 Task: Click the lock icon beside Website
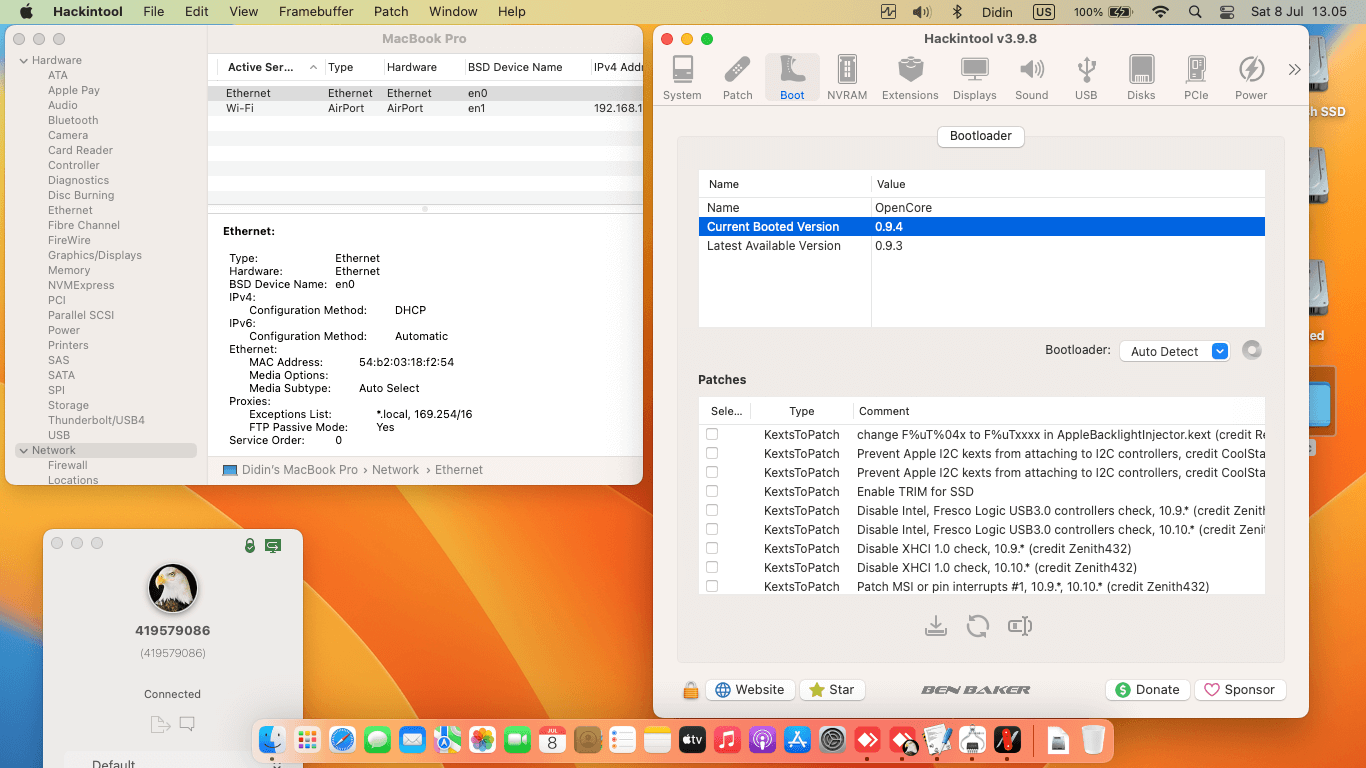690,690
